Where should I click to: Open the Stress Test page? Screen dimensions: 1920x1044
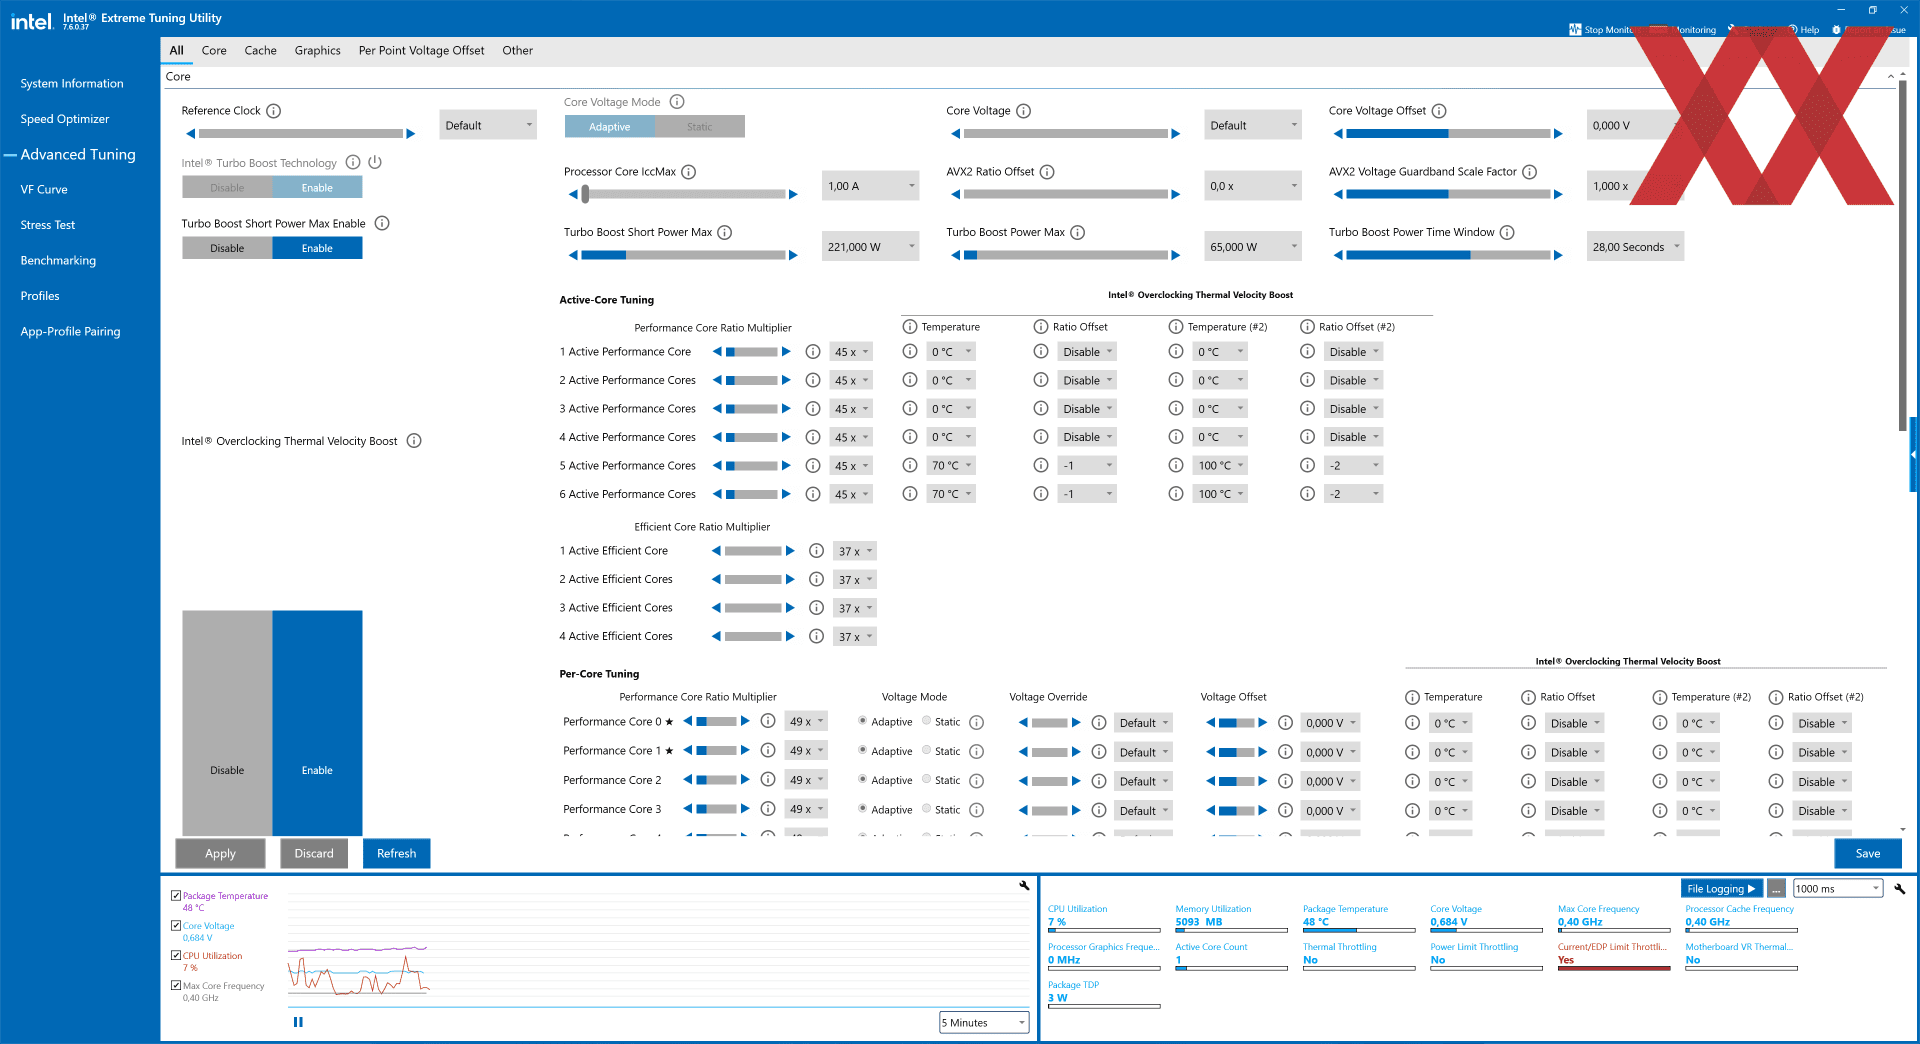48,225
